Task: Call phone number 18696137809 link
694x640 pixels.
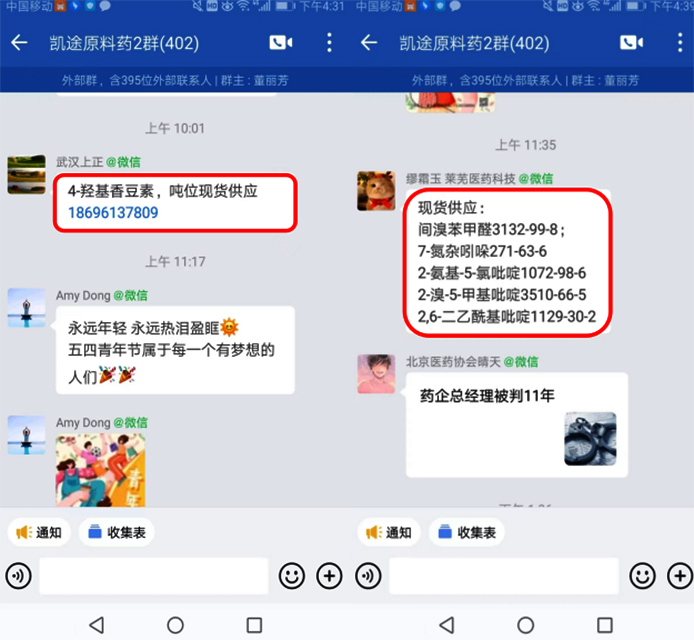Action: 113,213
